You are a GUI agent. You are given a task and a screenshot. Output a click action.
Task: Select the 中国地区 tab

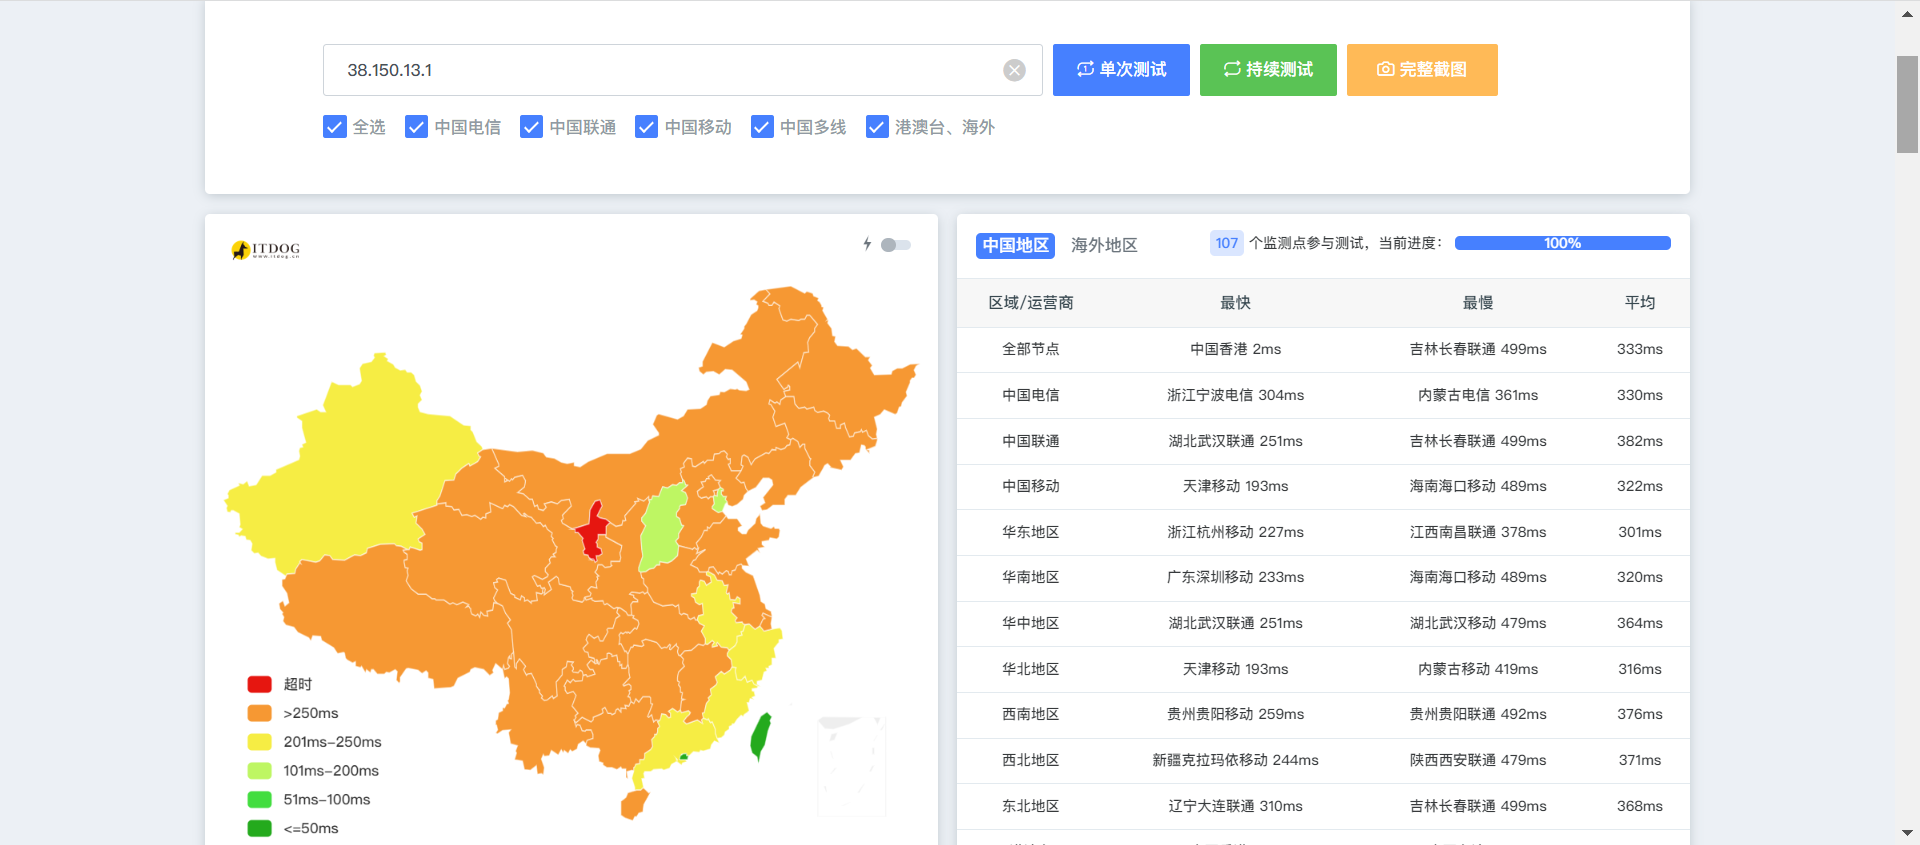1015,245
